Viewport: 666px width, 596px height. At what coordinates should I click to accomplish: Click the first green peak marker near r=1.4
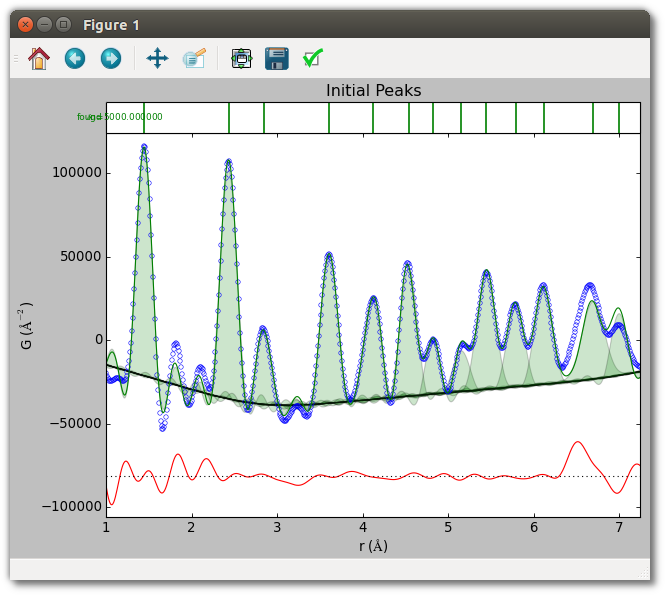(144, 118)
